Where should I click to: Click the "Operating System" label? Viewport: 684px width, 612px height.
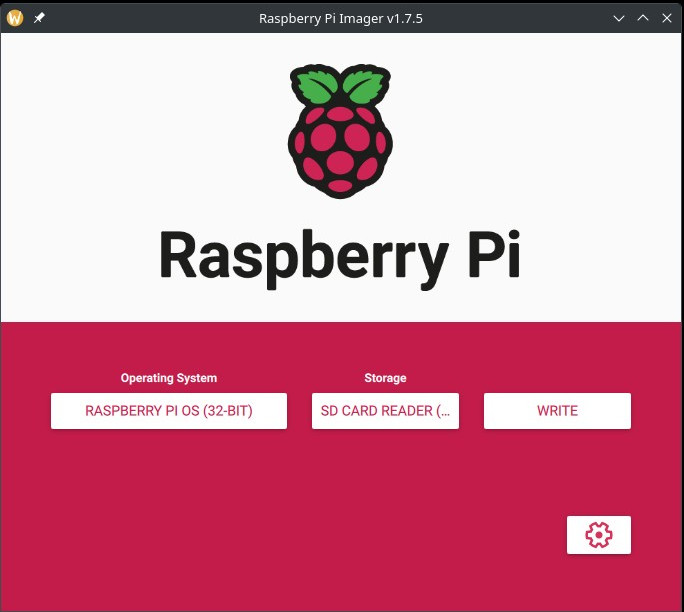[168, 378]
